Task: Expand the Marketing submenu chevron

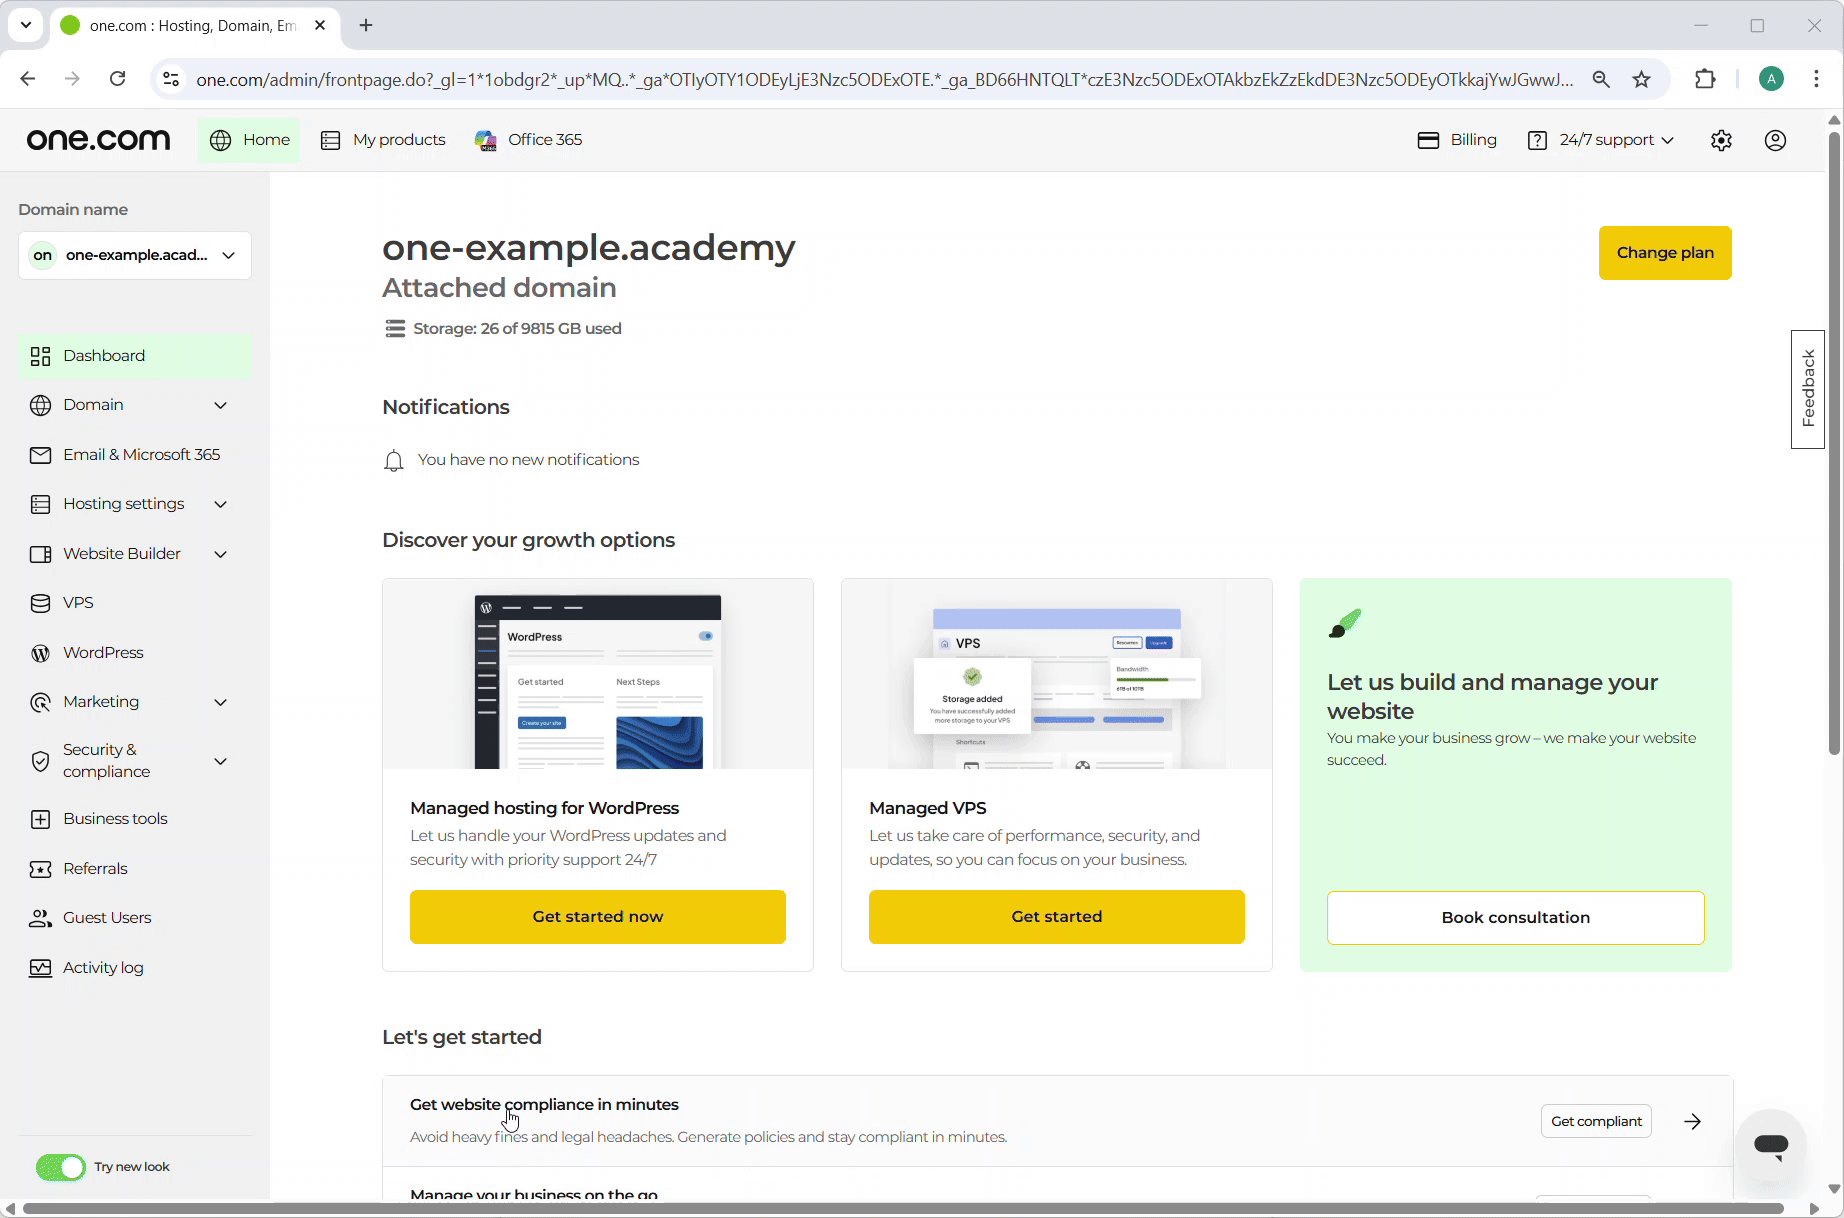Action: click(x=220, y=702)
